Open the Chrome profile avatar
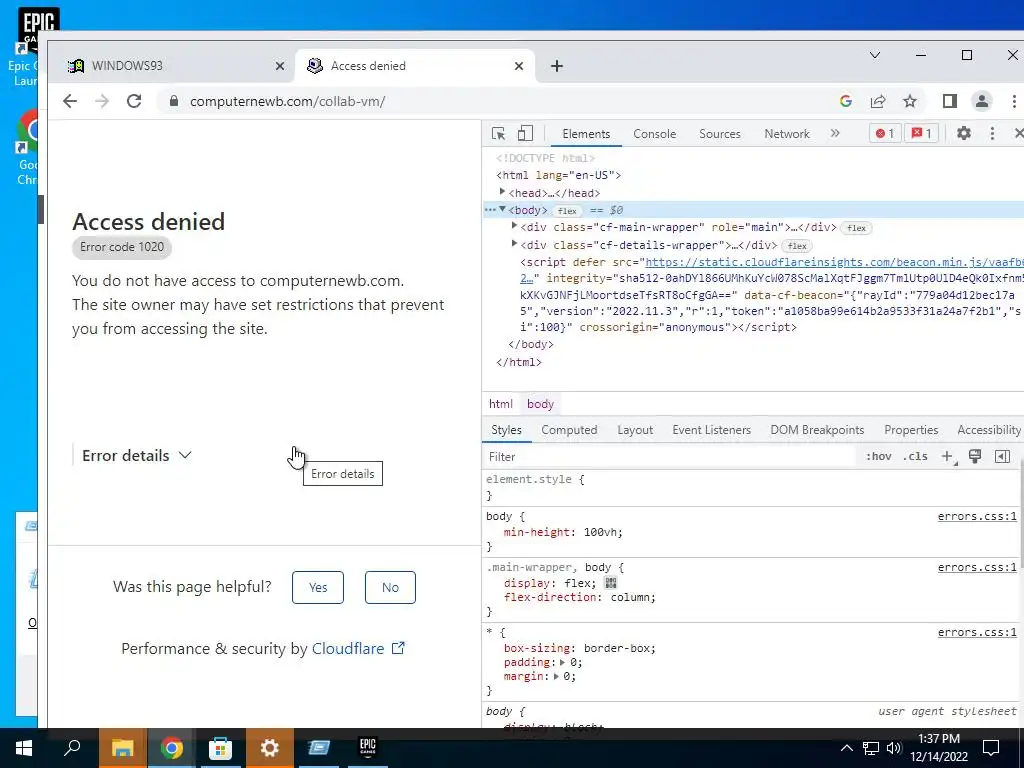Viewport: 1024px width, 768px height. coord(982,101)
